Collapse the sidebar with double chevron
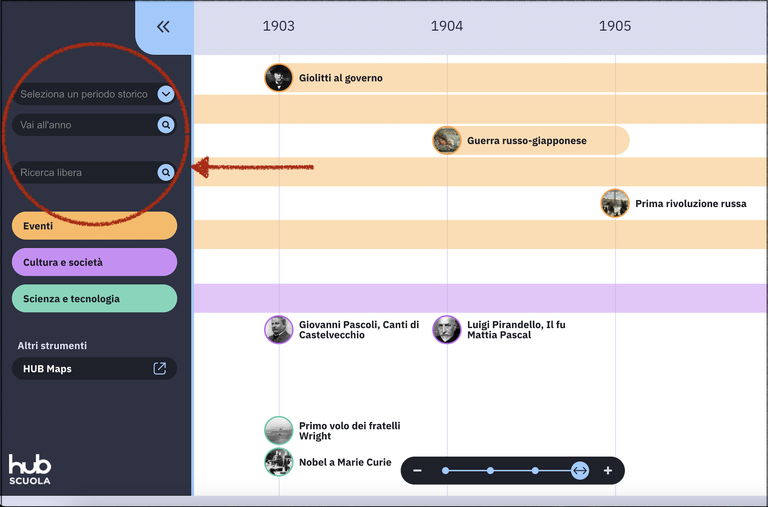Viewport: 768px width, 507px height. click(x=163, y=27)
